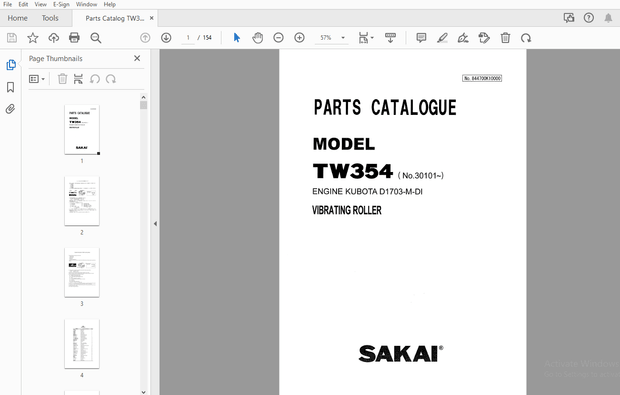Delete selected thumbnail pages trash icon
620x395 pixels.
click(x=62, y=79)
